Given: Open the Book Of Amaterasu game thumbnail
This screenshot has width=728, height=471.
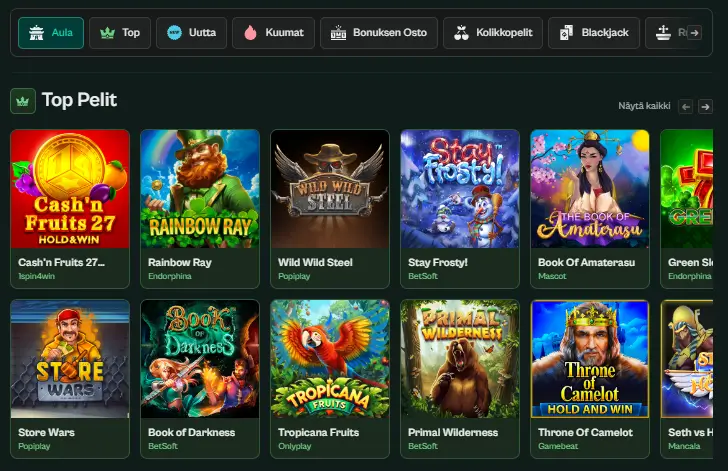Looking at the screenshot, I should pos(590,189).
